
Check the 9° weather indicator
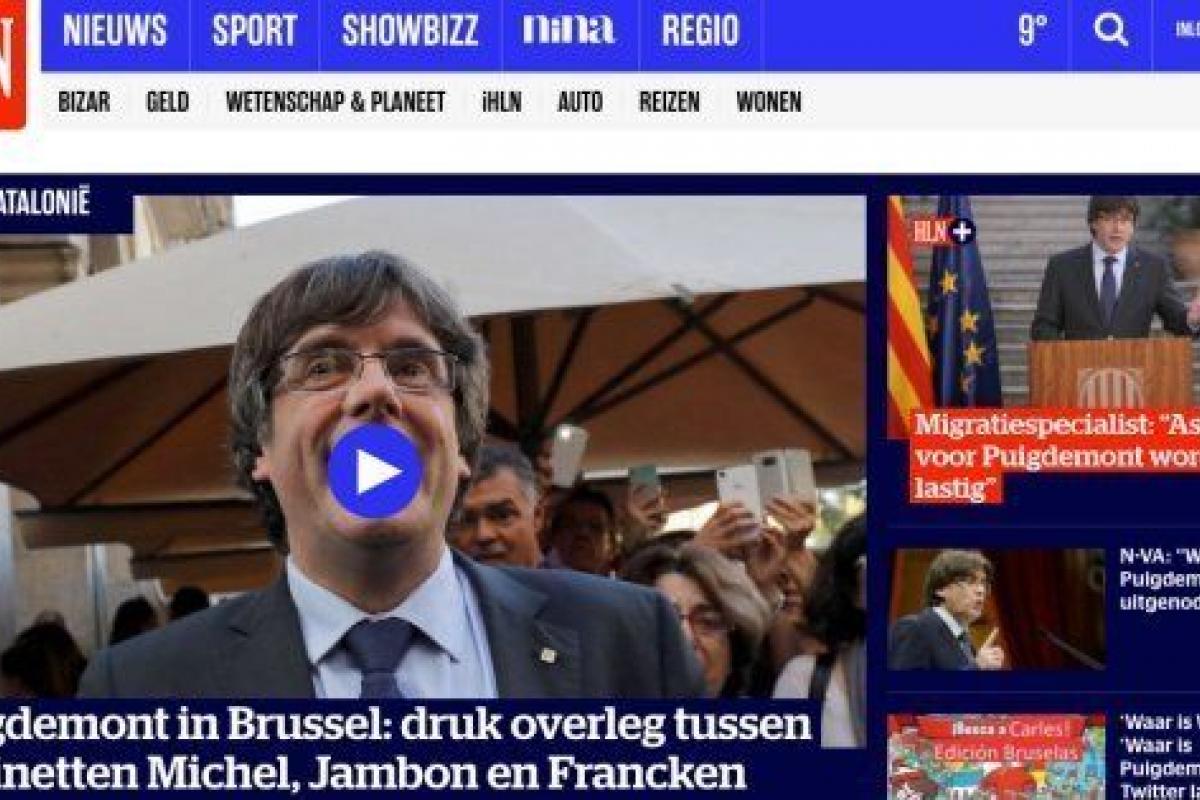[x=1032, y=30]
